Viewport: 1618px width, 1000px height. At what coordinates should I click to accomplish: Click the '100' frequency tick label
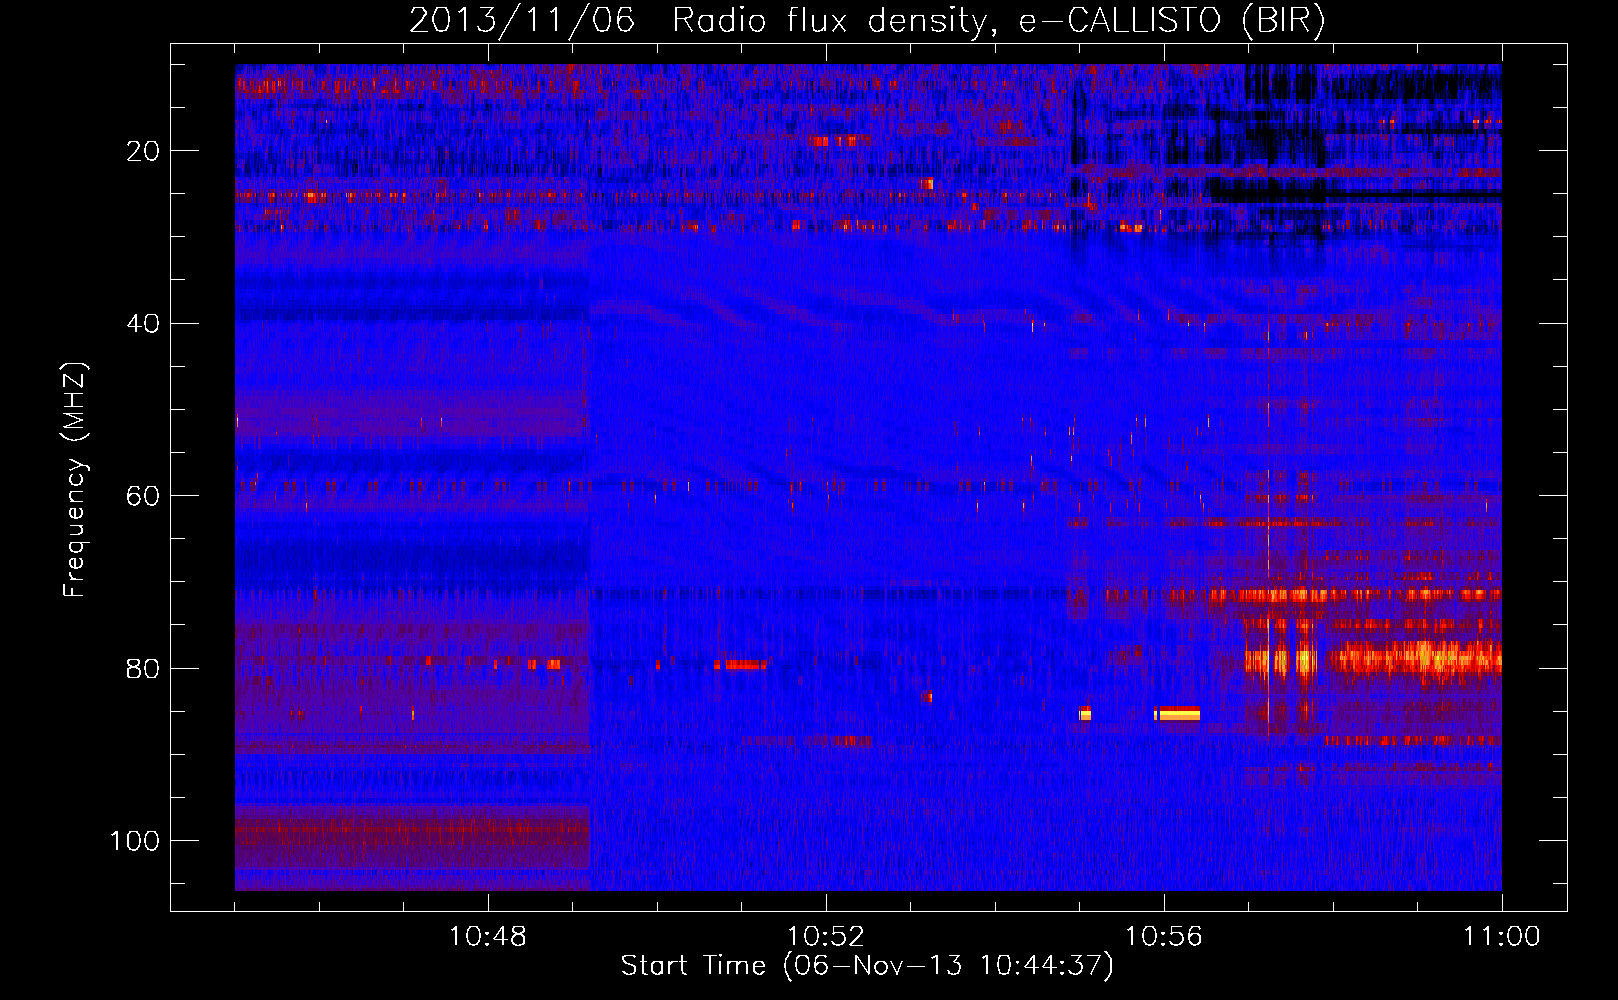135,841
